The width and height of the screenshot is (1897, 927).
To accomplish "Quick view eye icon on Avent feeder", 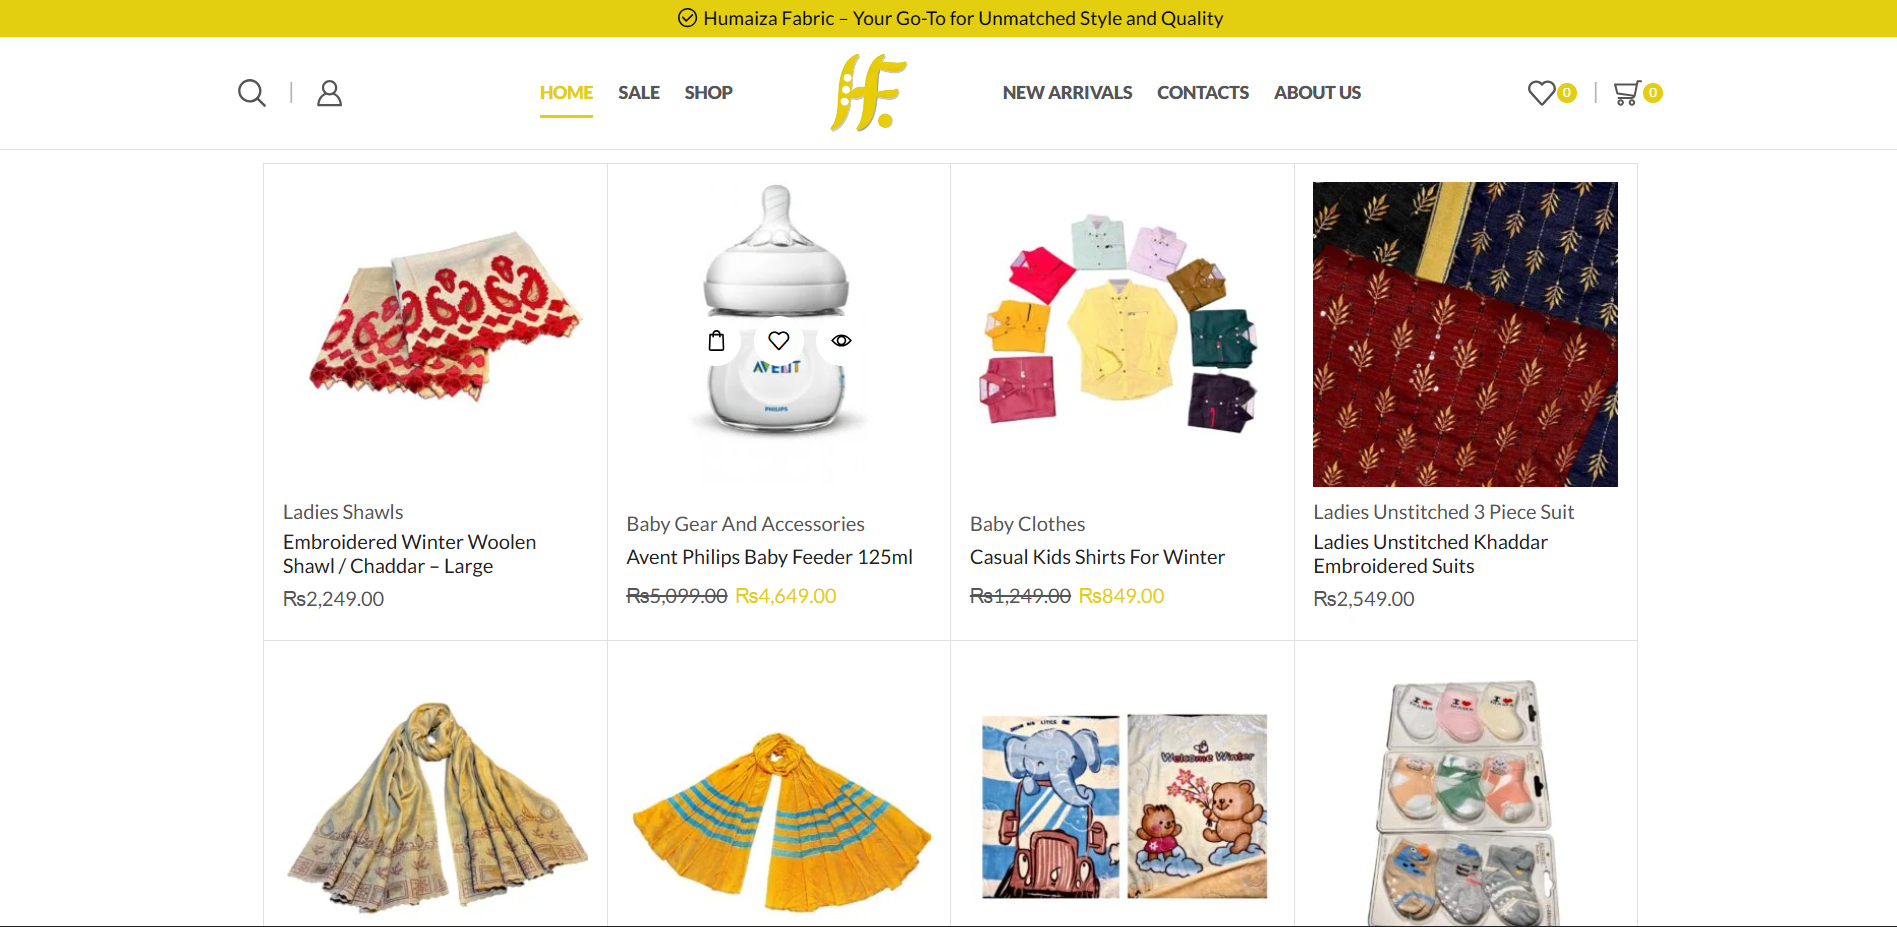I will [841, 341].
